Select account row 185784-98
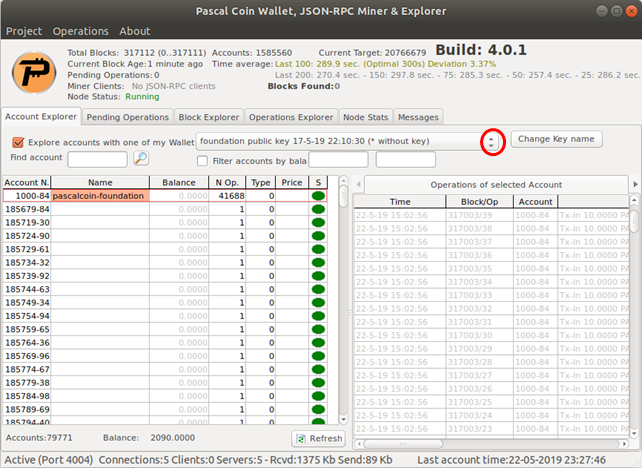This screenshot has width=643, height=469. click(165, 396)
